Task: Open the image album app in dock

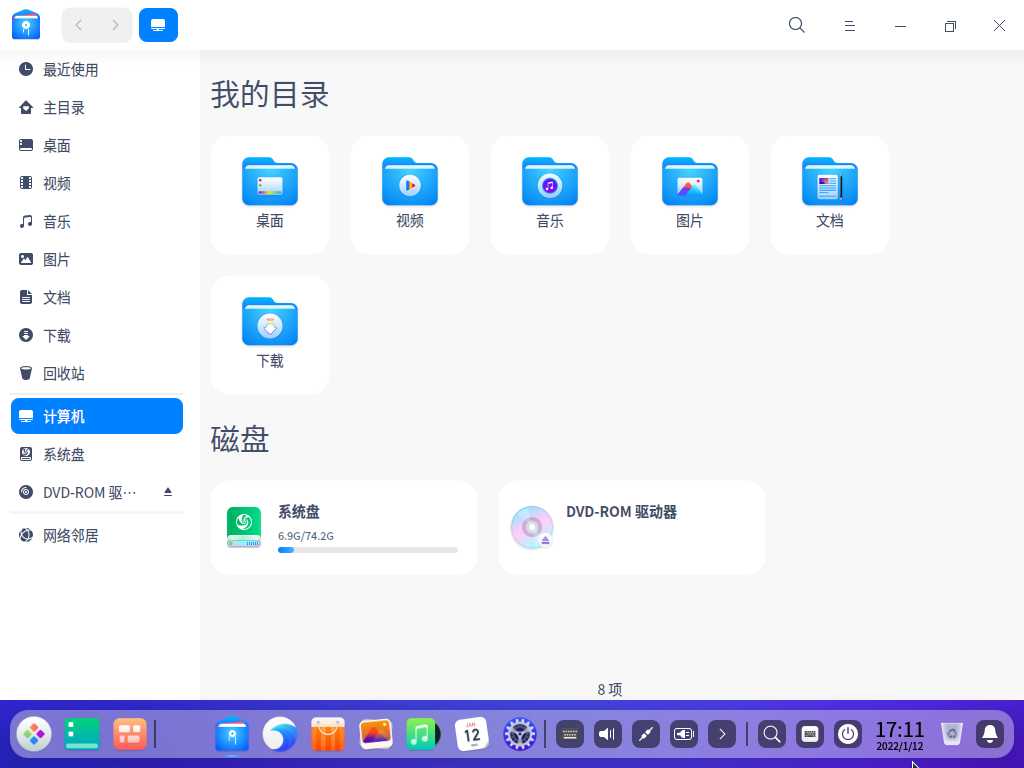Action: click(376, 734)
